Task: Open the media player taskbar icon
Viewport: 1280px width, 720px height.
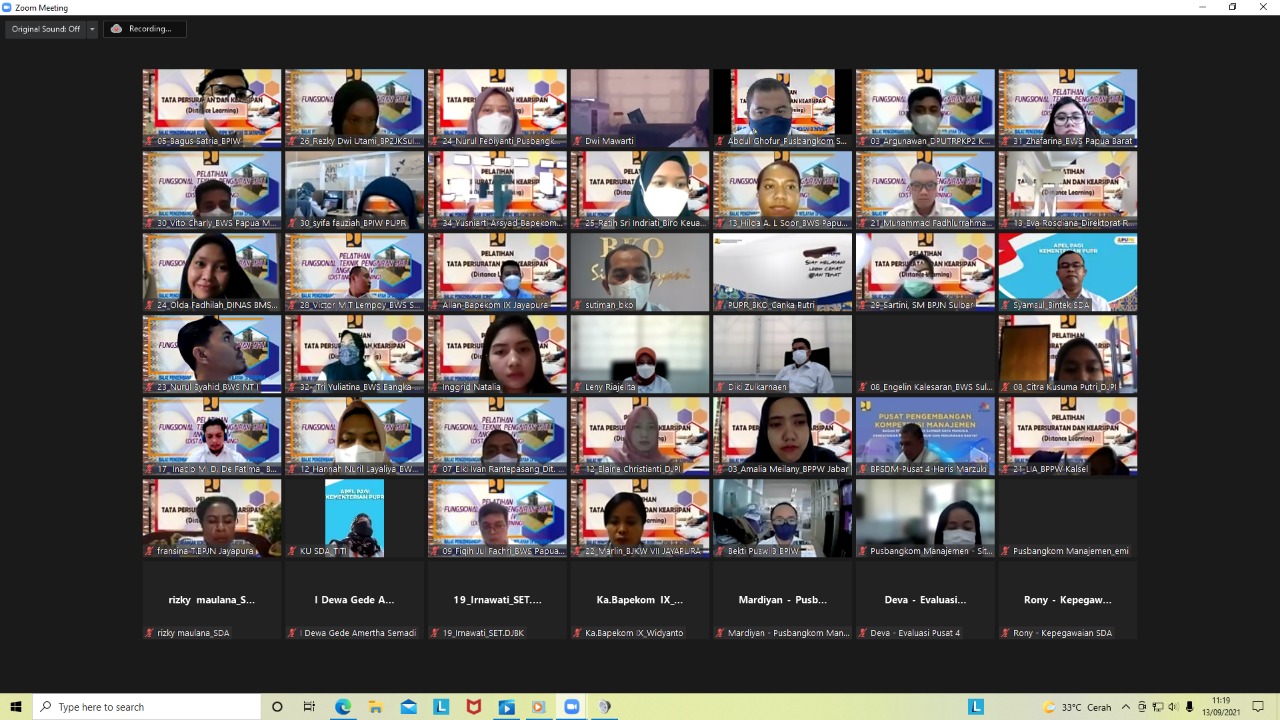Action: (x=538, y=707)
